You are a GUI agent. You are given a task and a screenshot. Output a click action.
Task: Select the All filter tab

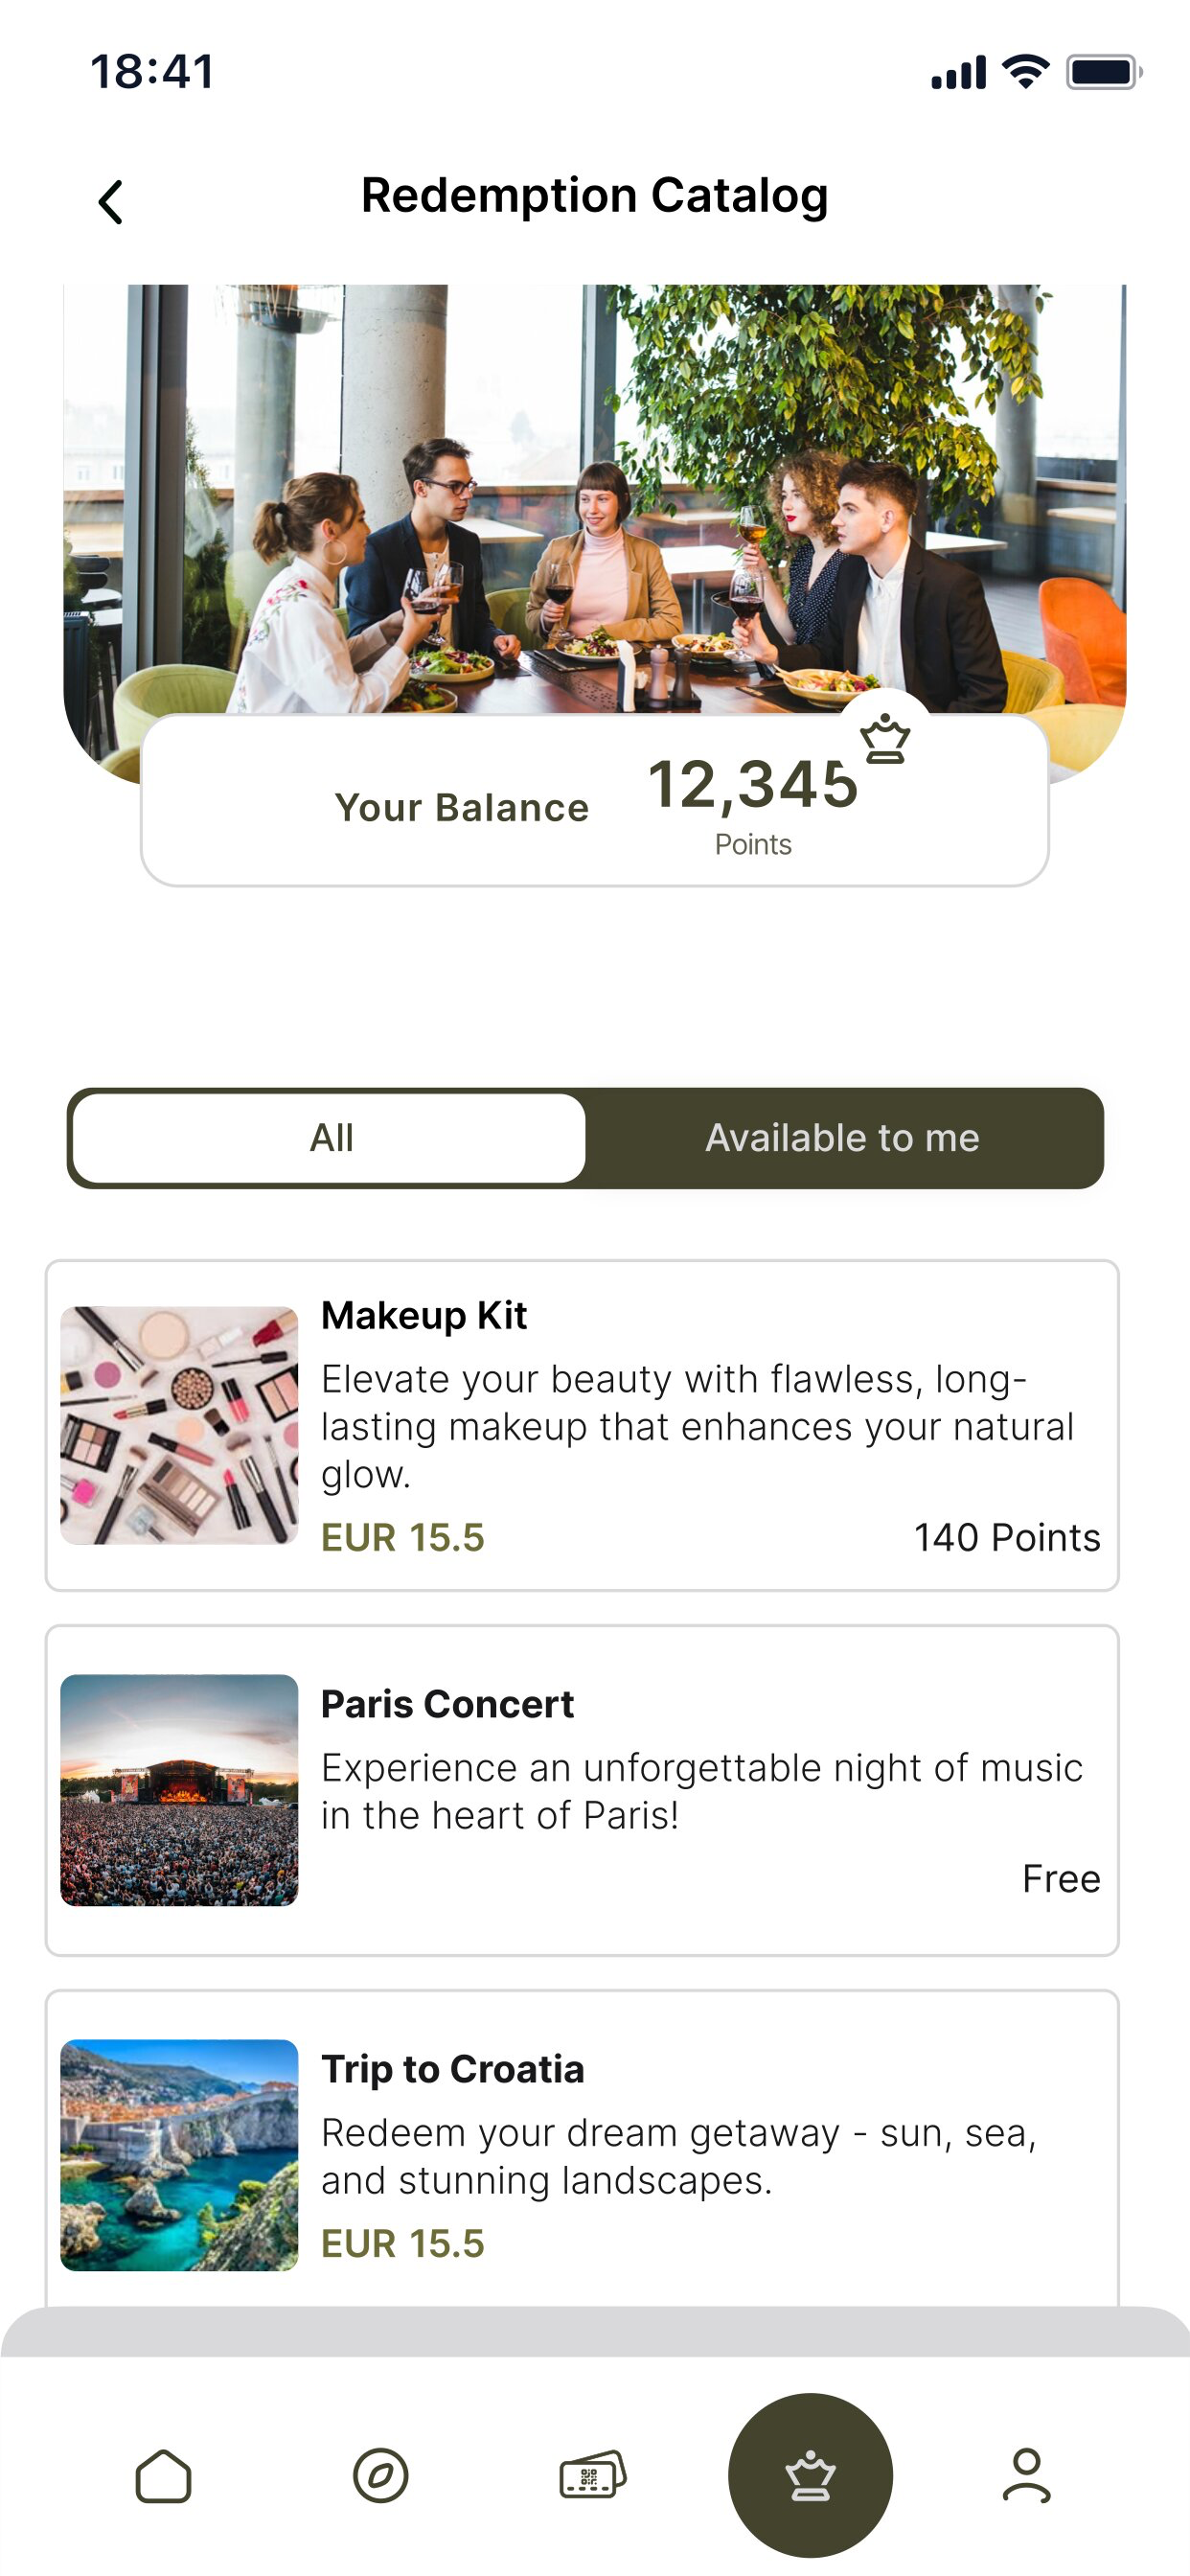tap(330, 1138)
